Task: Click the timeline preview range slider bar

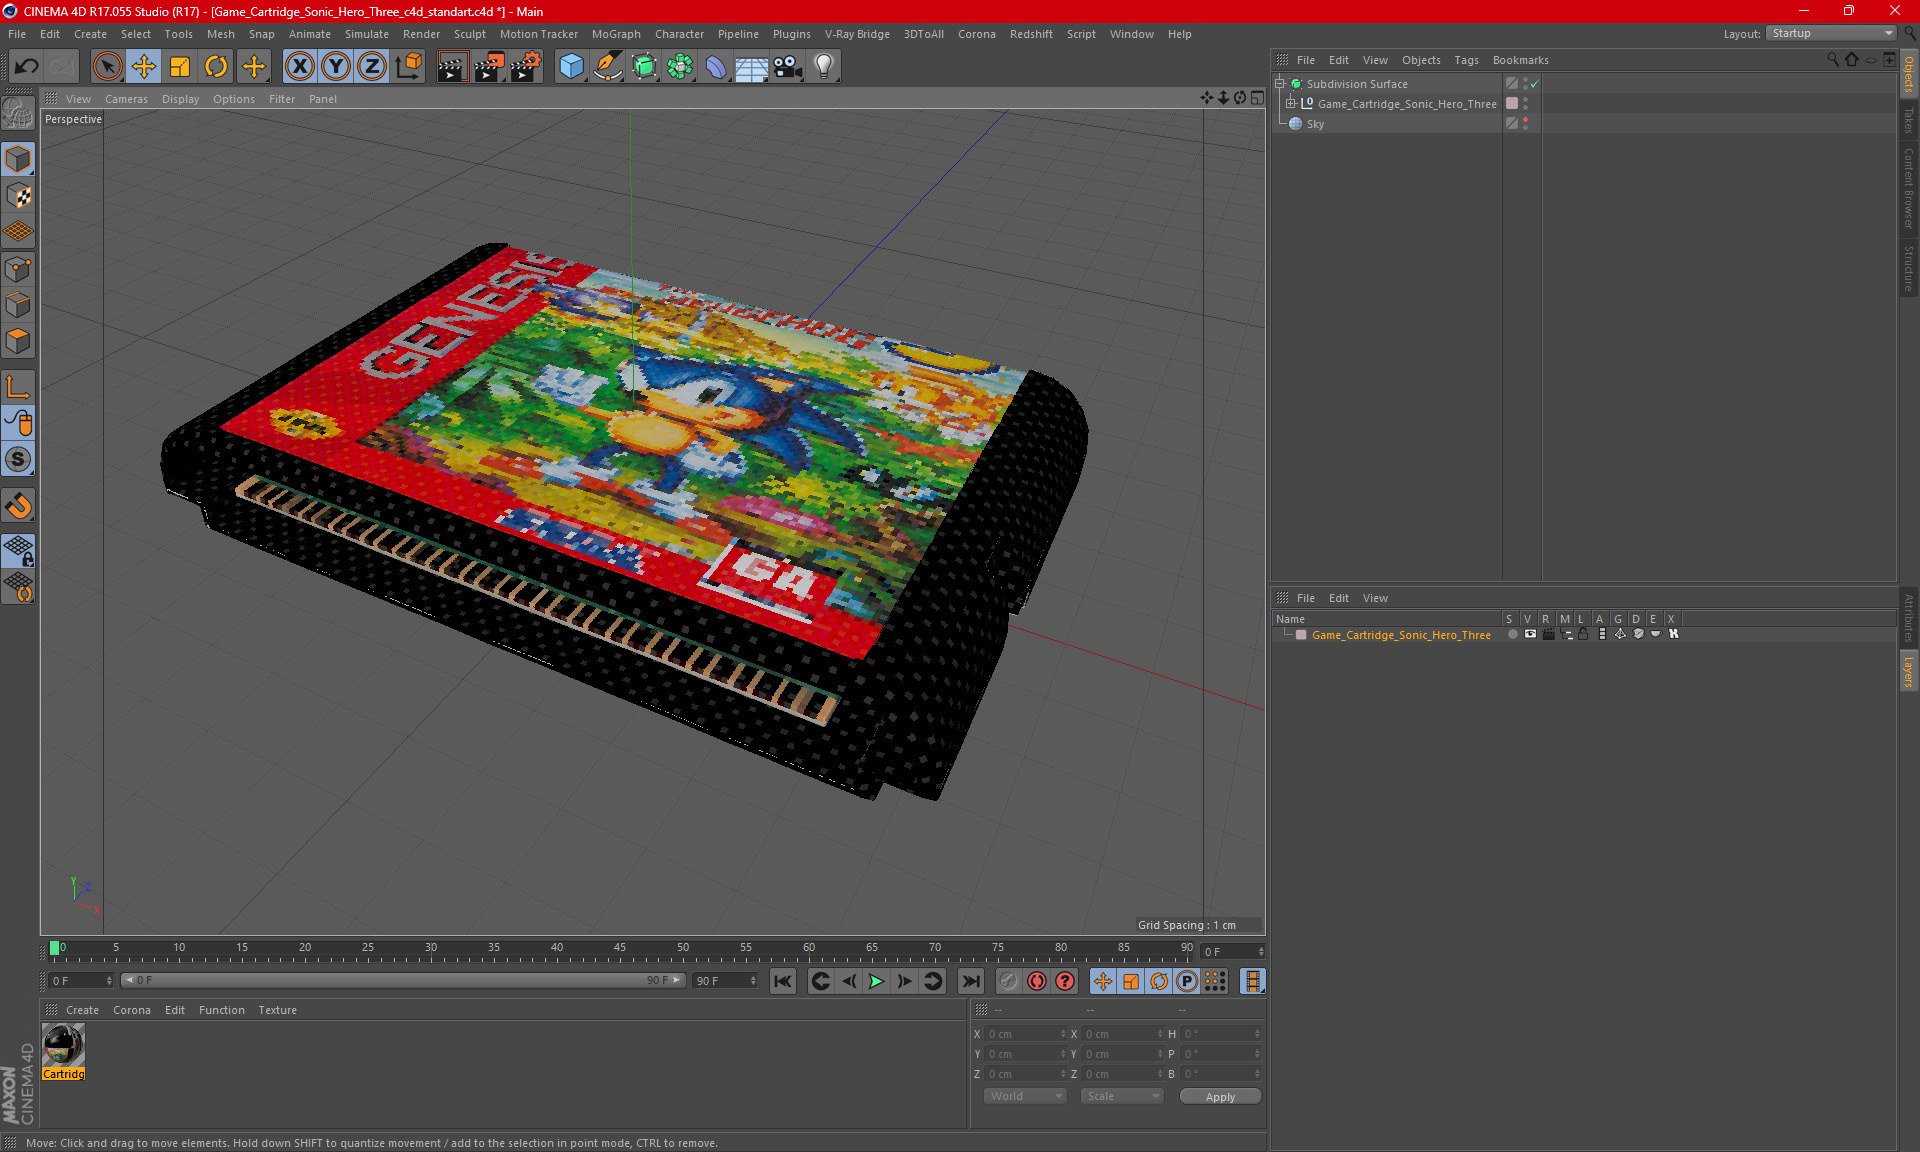Action: point(403,980)
